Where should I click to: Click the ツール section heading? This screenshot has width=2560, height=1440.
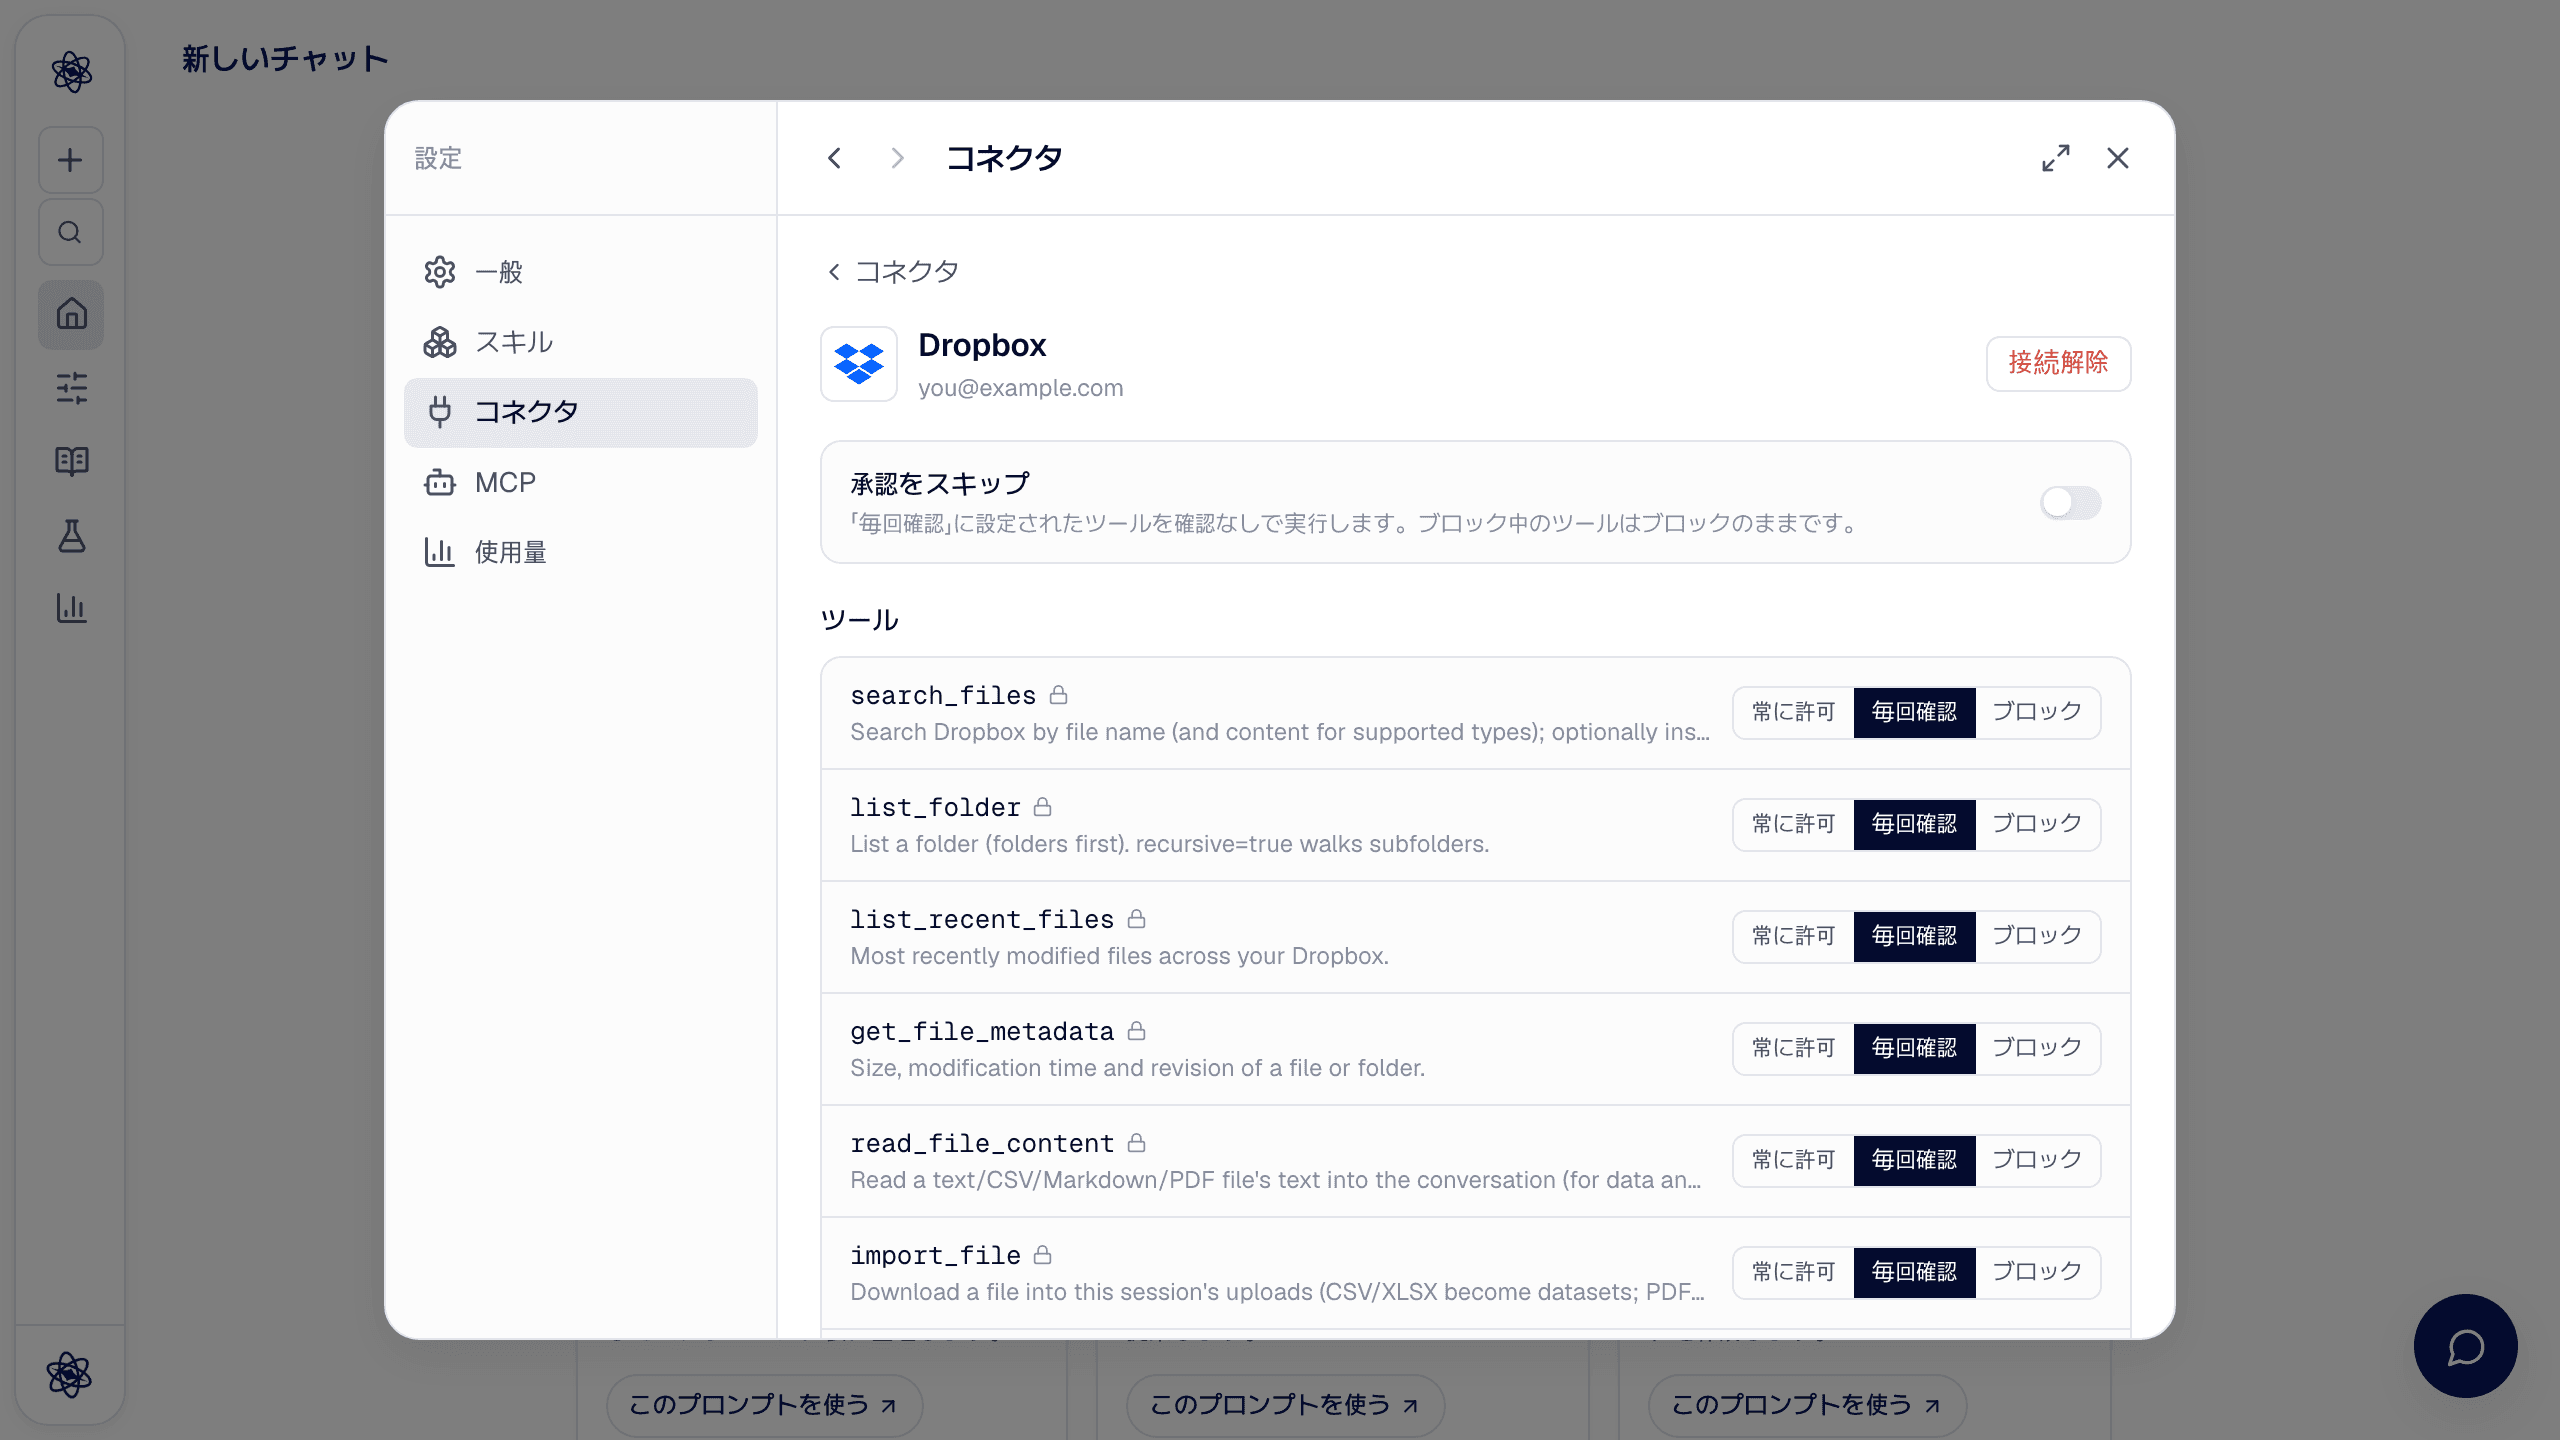860,620
